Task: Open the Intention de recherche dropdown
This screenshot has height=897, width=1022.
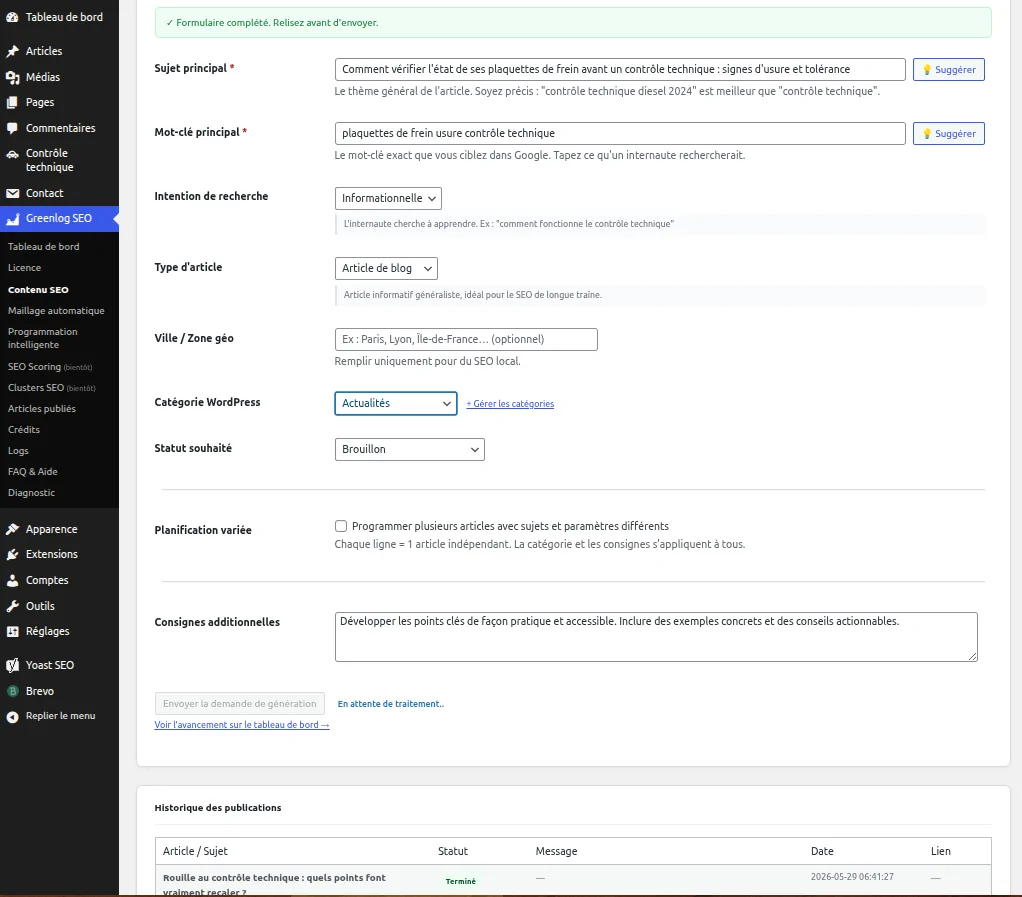Action: pos(388,198)
